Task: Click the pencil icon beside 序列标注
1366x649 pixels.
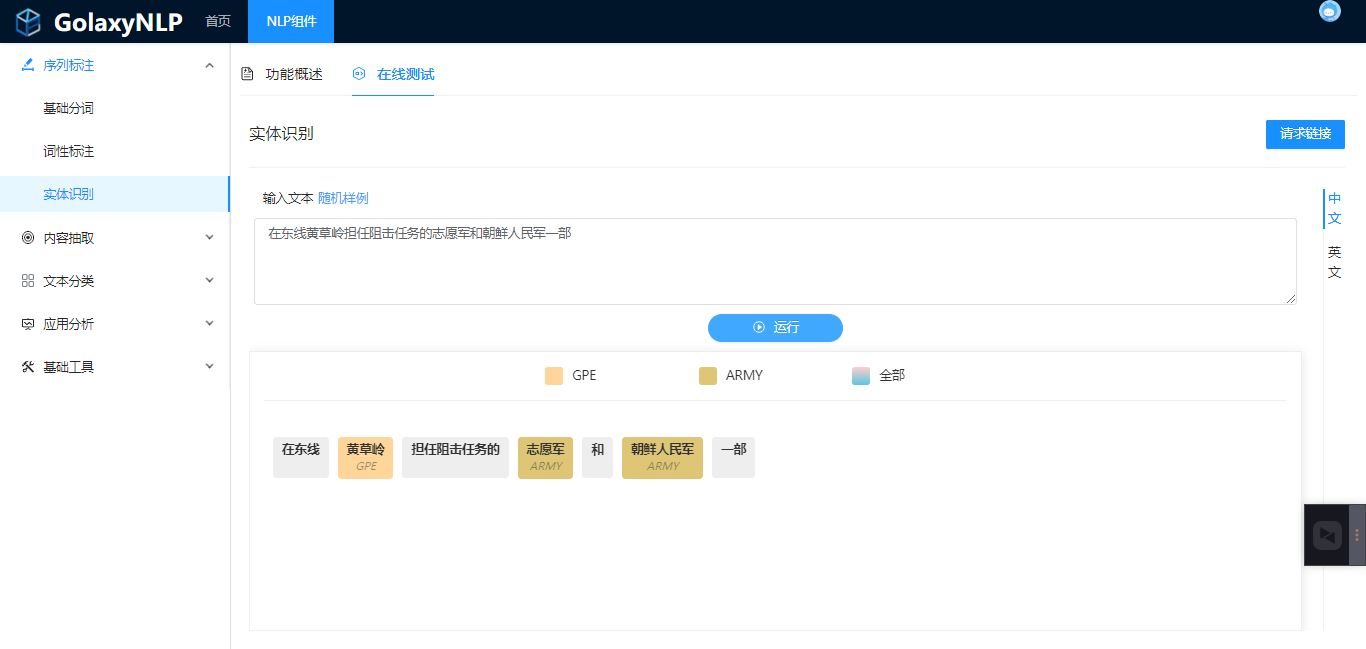Action: tap(28, 65)
